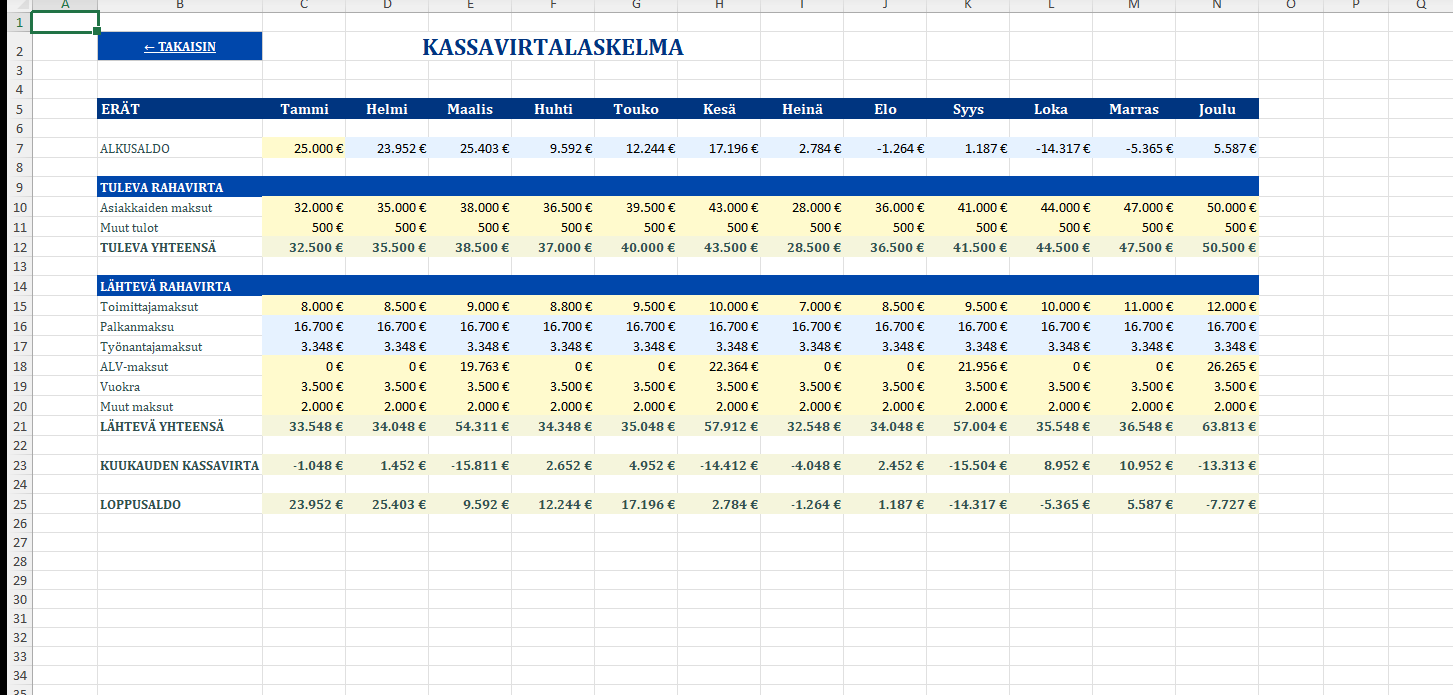Click the Palkanmaksu row label

(x=137, y=327)
